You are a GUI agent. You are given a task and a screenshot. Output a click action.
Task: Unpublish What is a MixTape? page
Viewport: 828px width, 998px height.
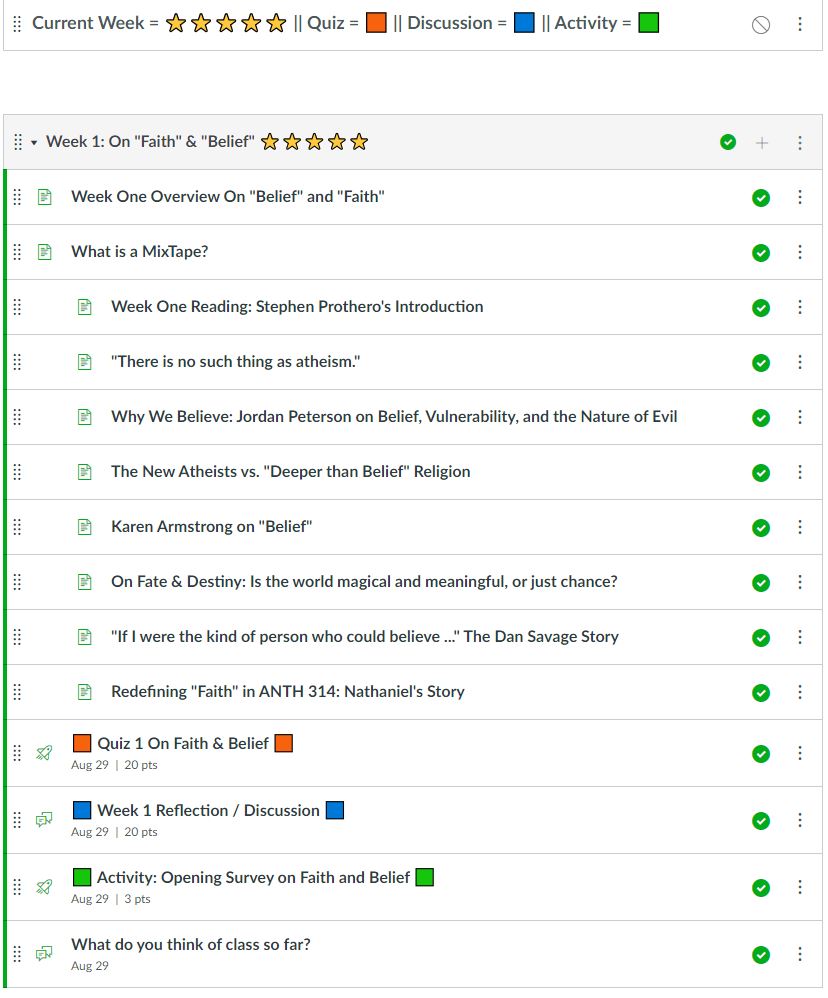761,253
